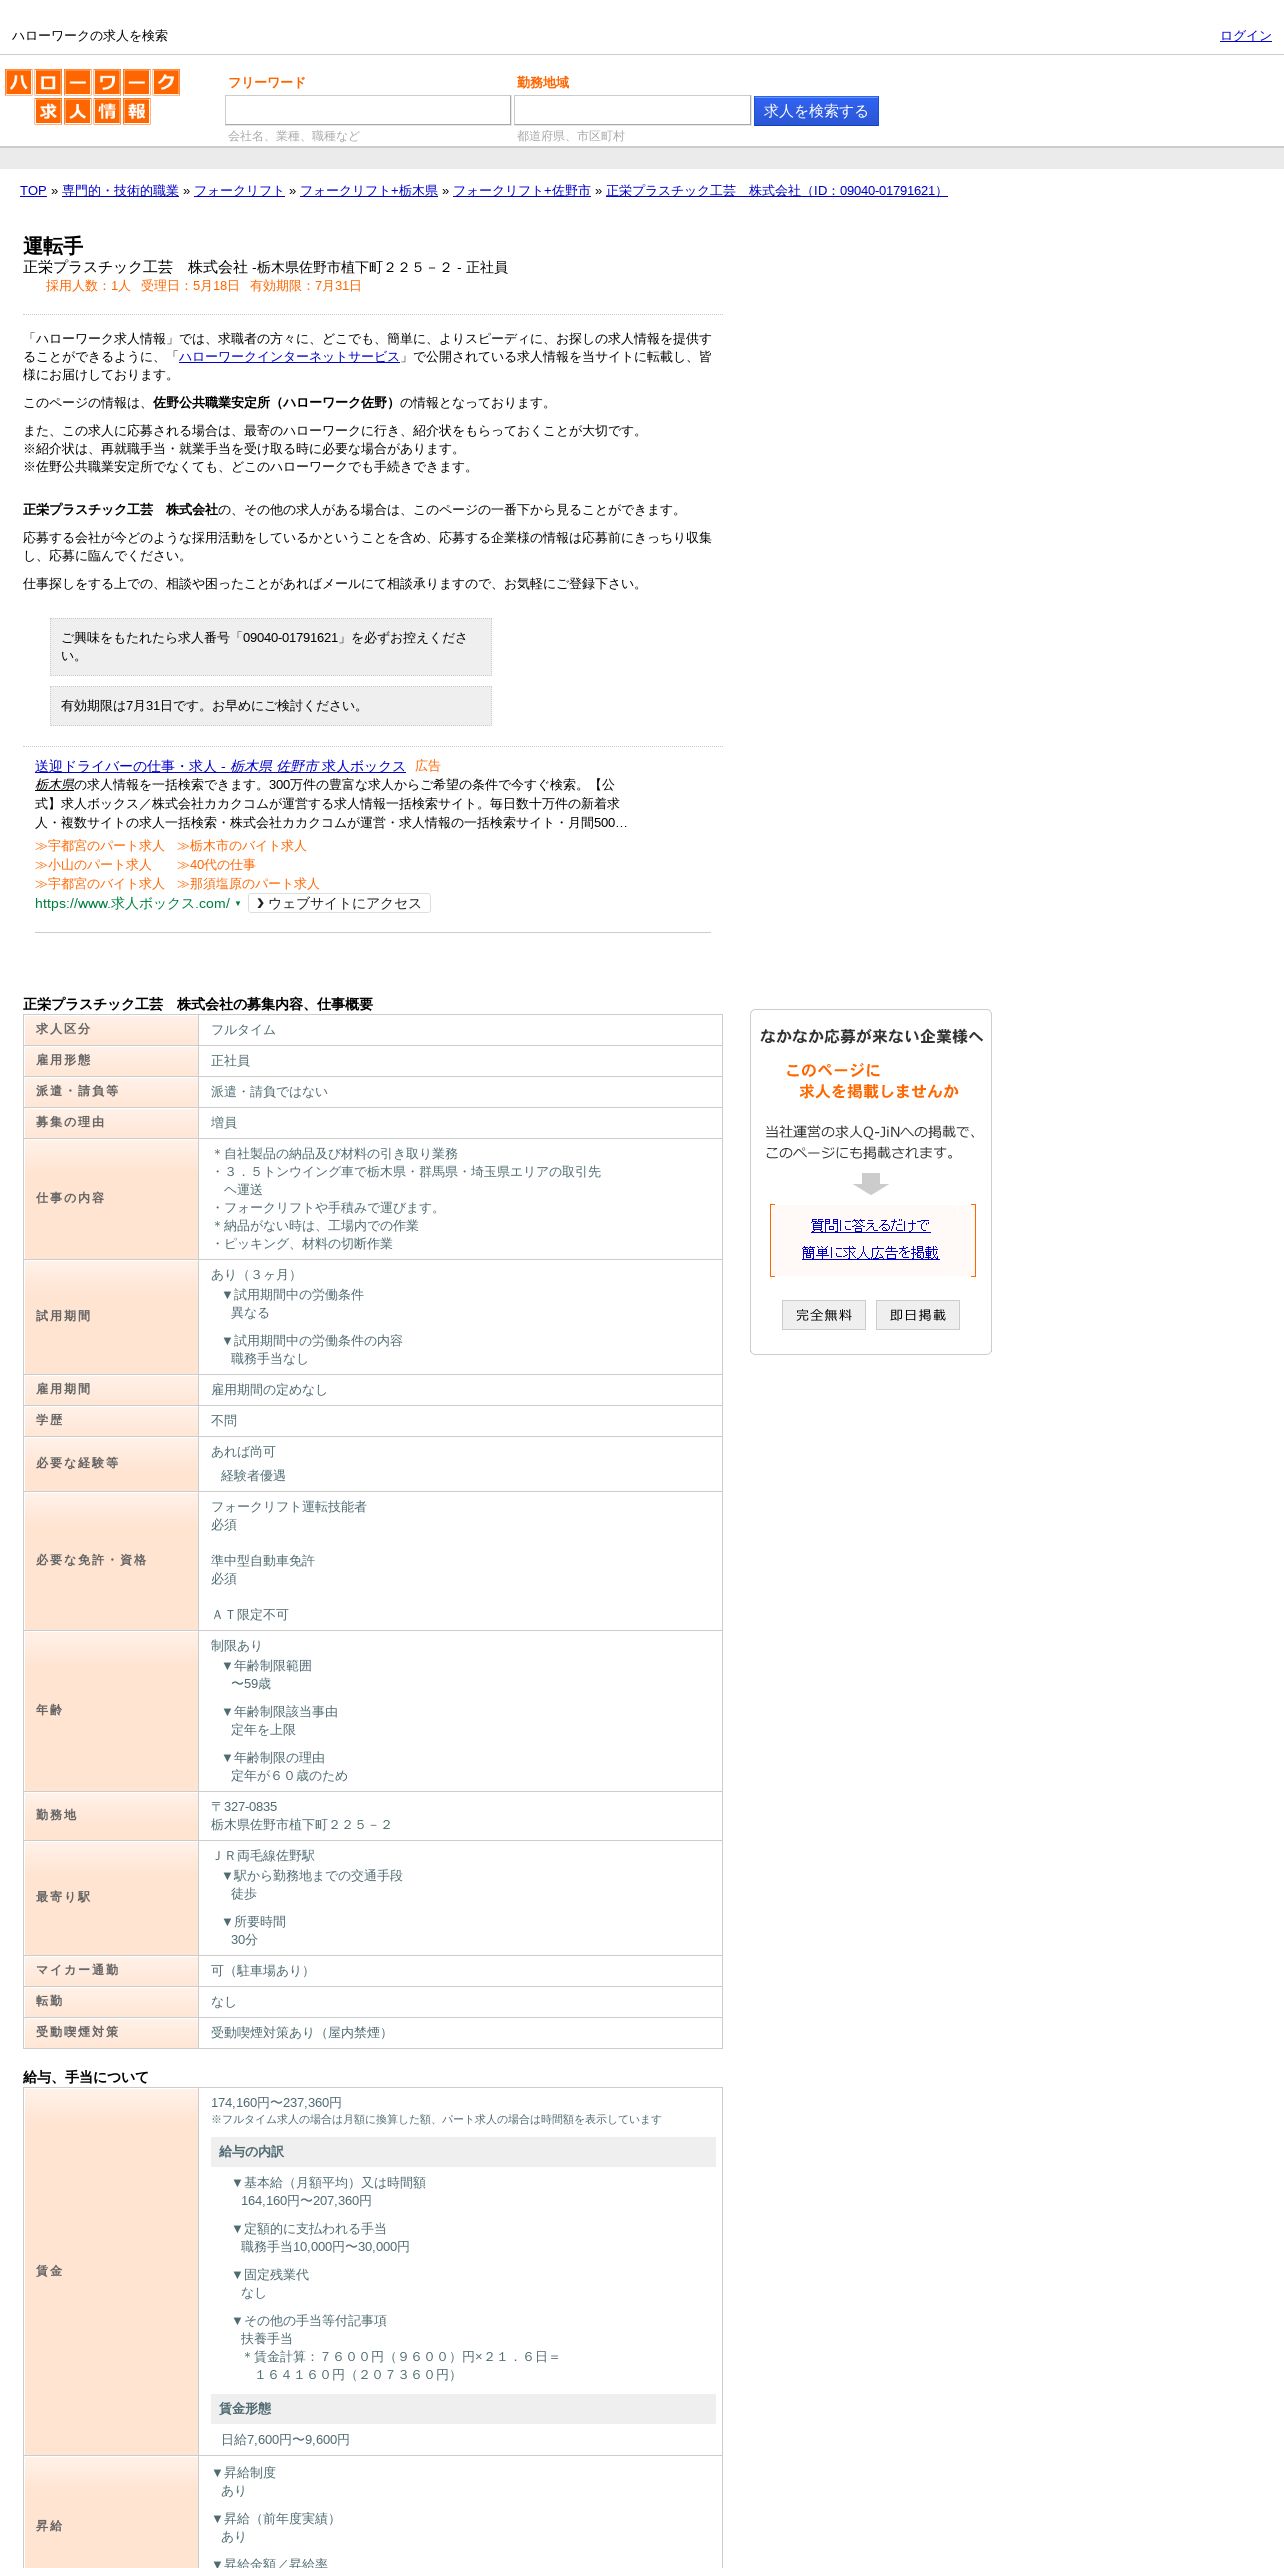Image resolution: width=1284 pixels, height=2568 pixels.
Task: Open 質問に答えるだけで link
Action: coord(870,1226)
